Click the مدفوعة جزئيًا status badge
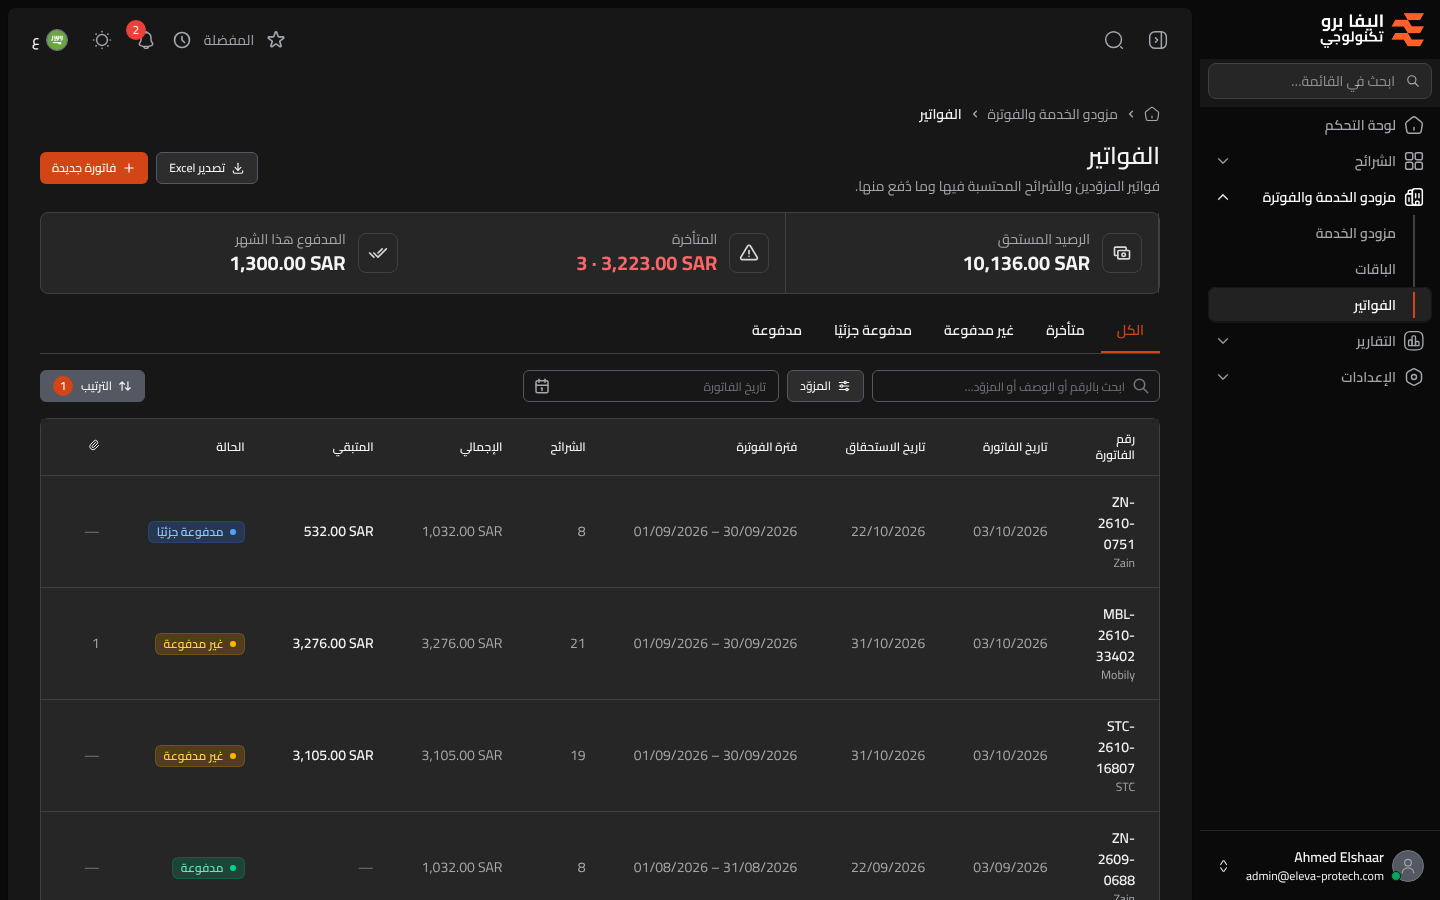 197,532
